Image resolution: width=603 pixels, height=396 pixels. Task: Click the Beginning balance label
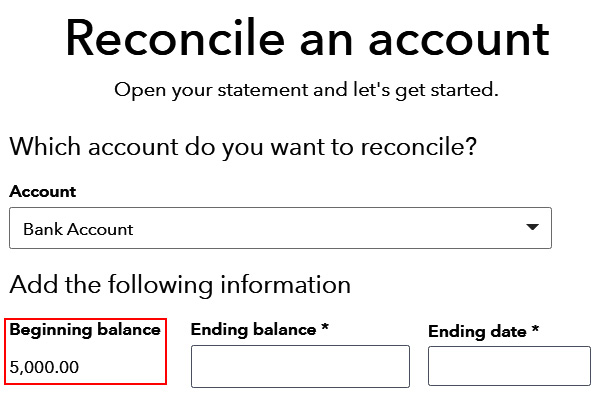[85, 330]
